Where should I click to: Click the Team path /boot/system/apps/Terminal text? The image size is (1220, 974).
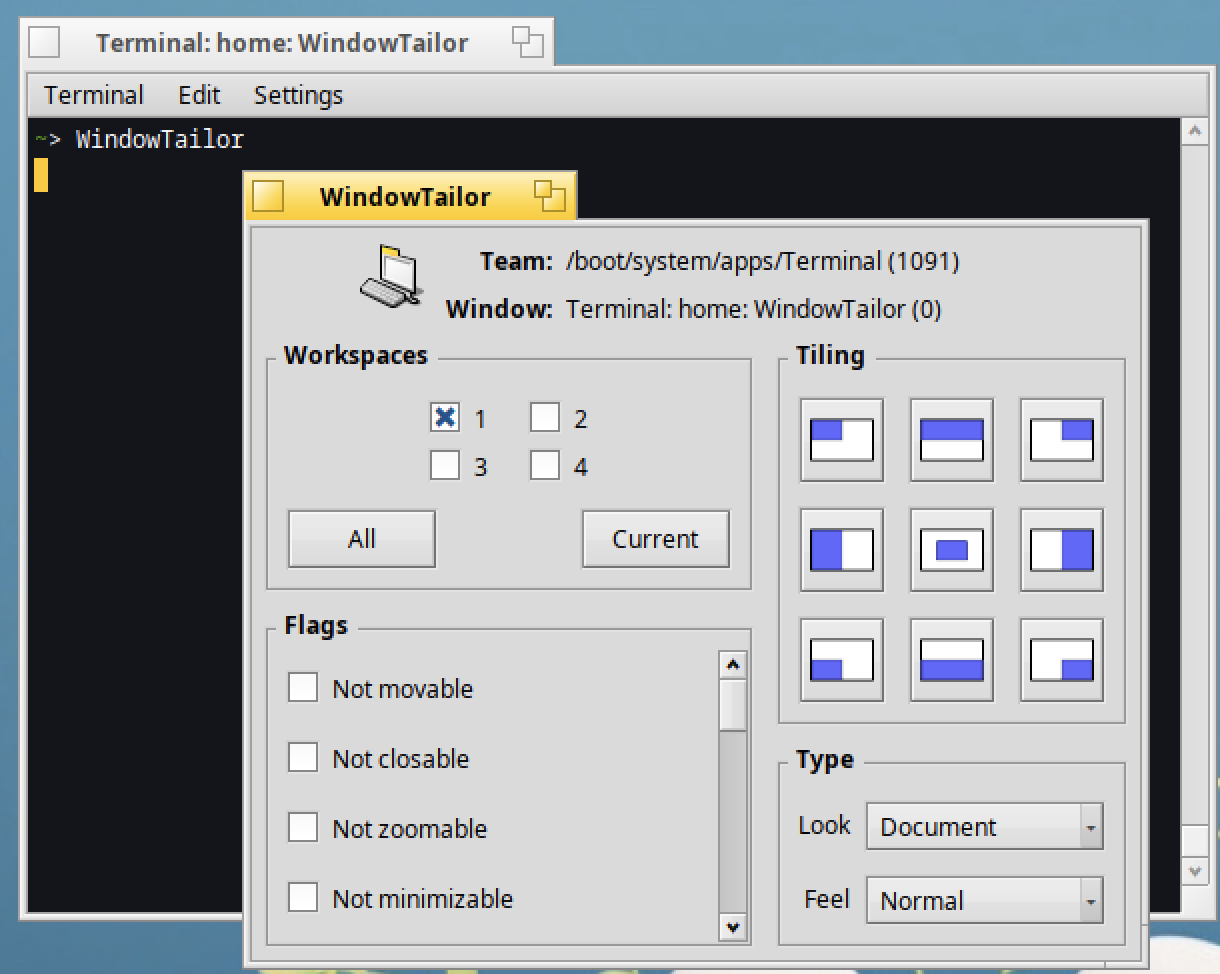[x=762, y=262]
